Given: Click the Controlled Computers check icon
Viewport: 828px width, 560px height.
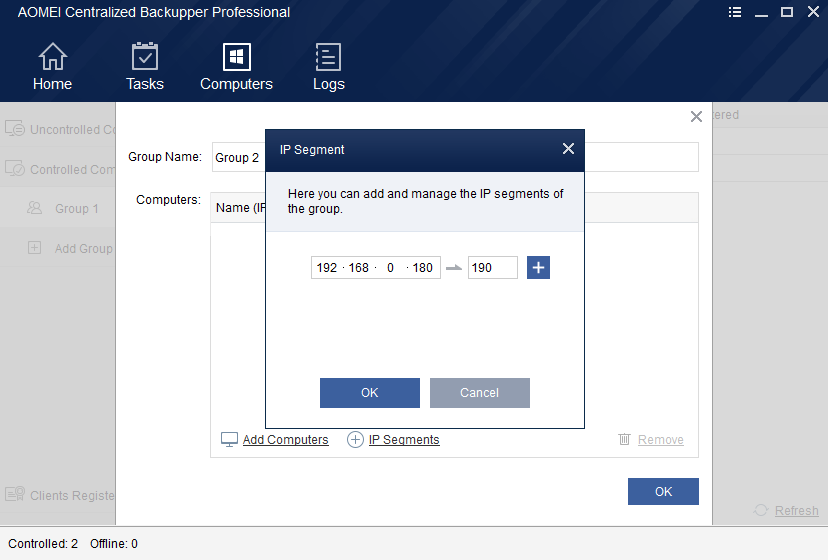Looking at the screenshot, I should tap(15, 169).
